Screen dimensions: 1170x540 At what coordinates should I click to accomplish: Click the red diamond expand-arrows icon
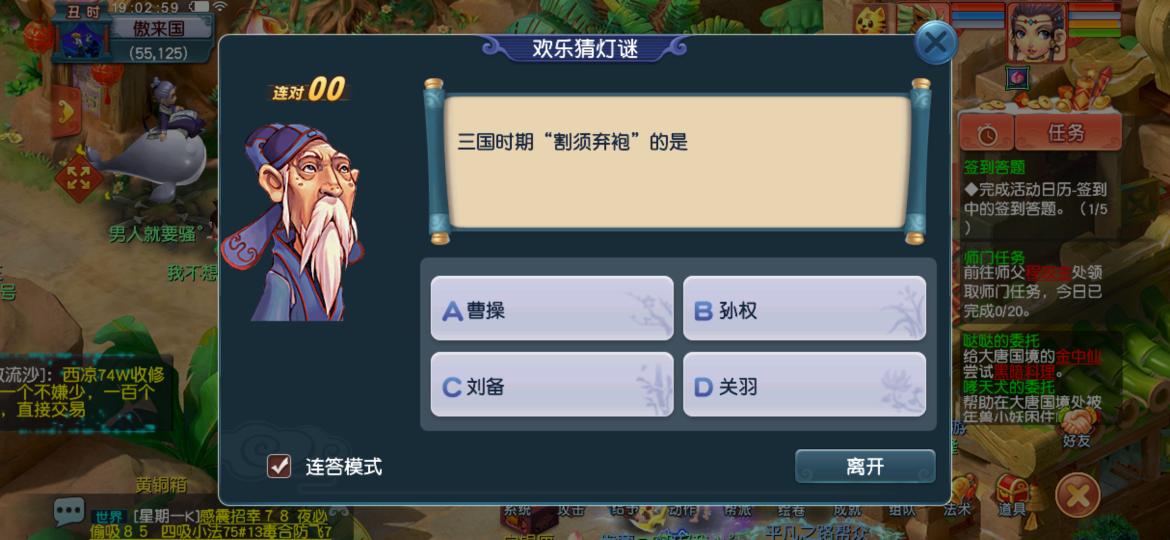[78, 178]
